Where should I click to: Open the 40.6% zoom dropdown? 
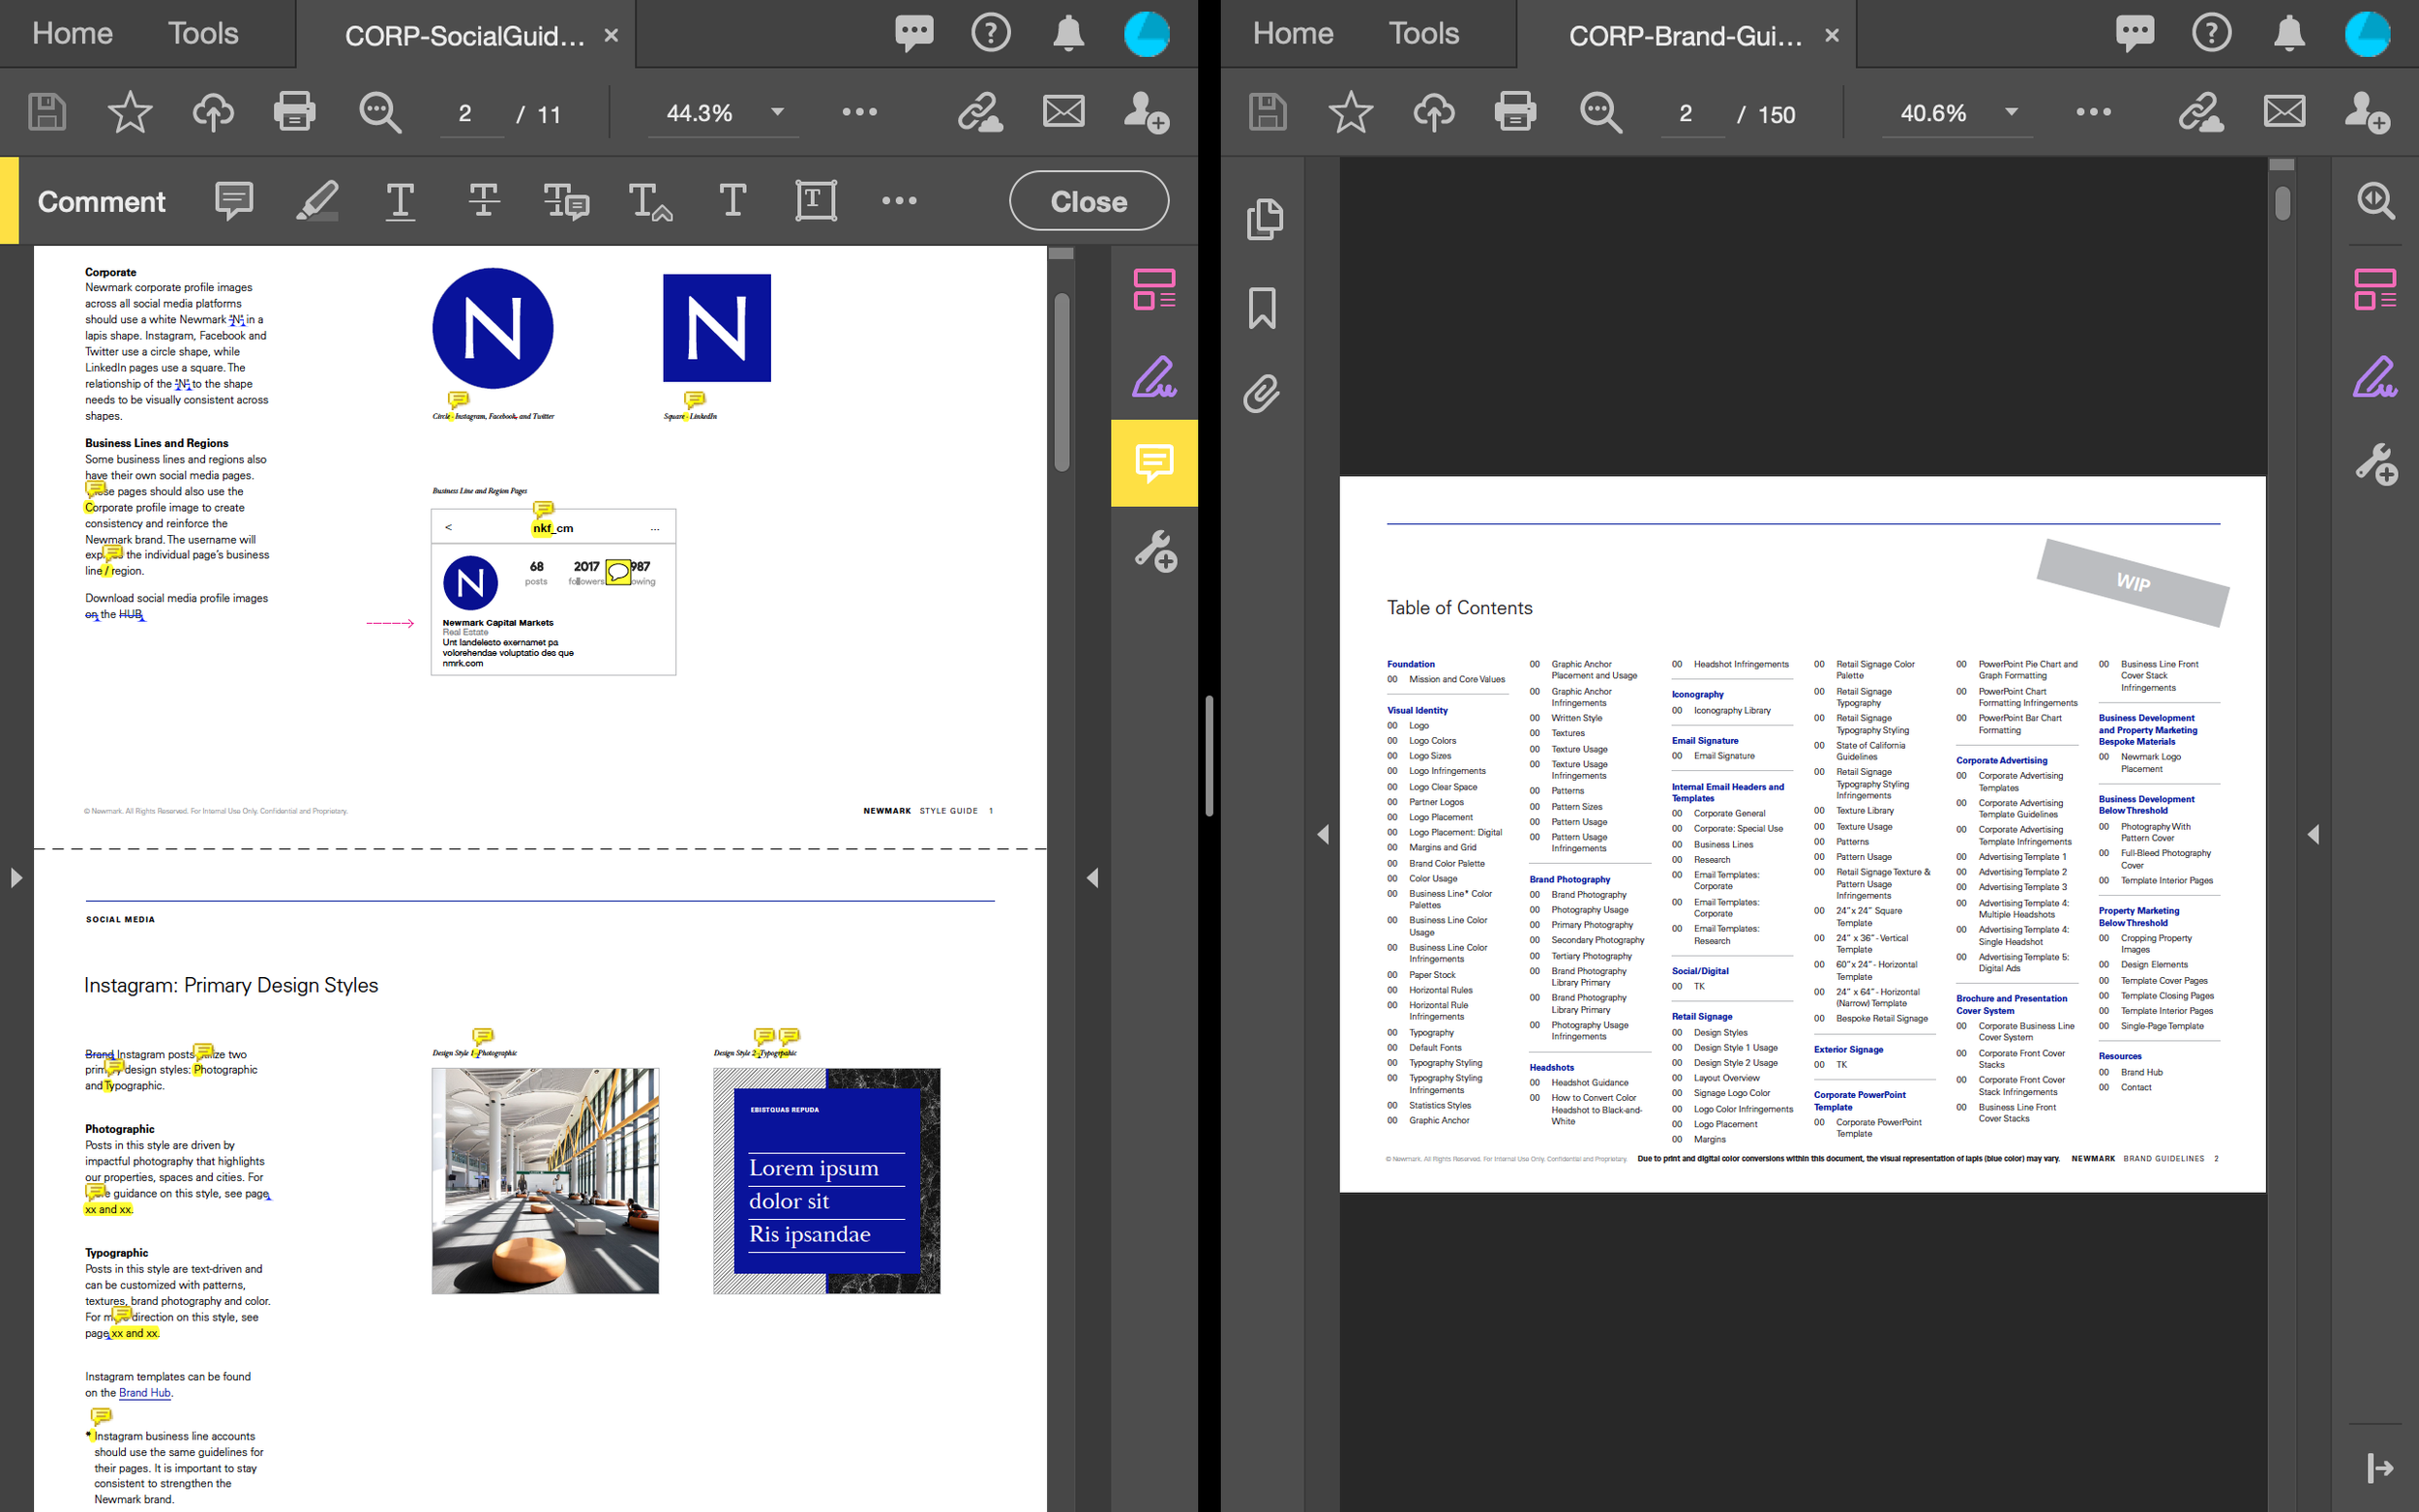tap(2011, 112)
